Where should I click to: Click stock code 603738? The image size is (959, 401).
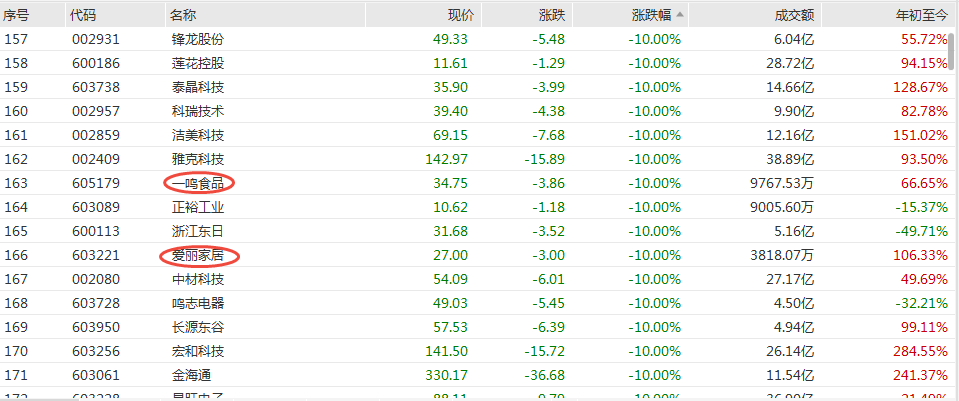pos(95,87)
